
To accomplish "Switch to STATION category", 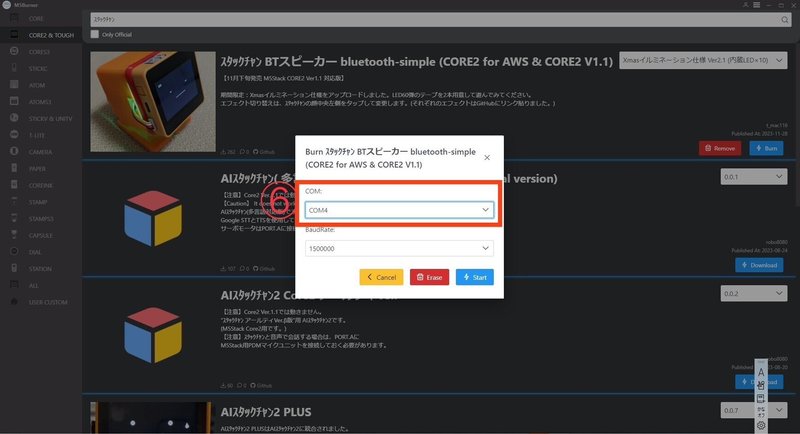I will [41, 268].
